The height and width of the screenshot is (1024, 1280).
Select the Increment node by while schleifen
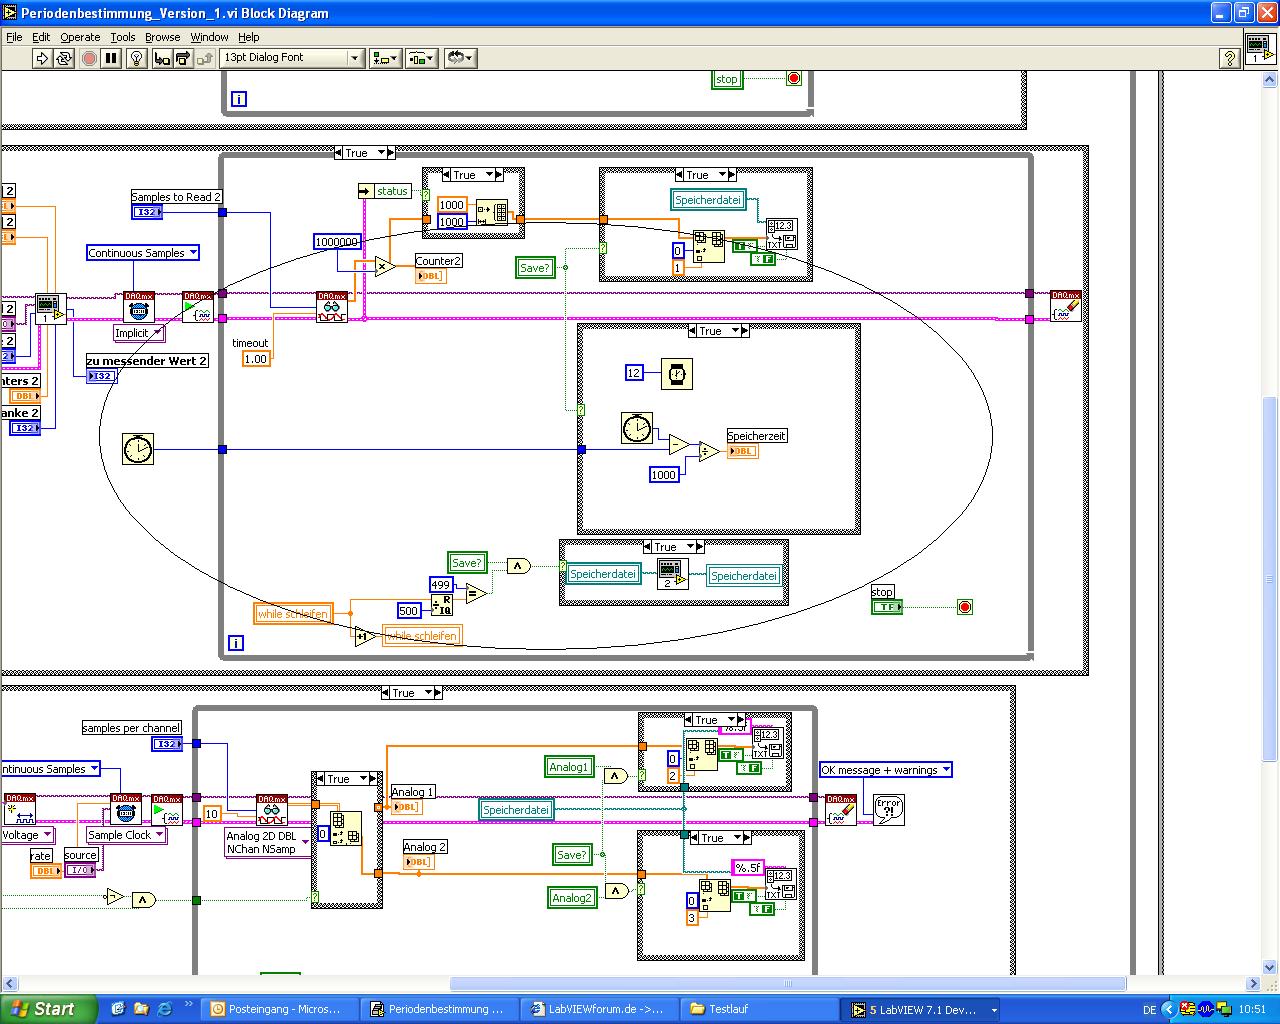point(365,636)
